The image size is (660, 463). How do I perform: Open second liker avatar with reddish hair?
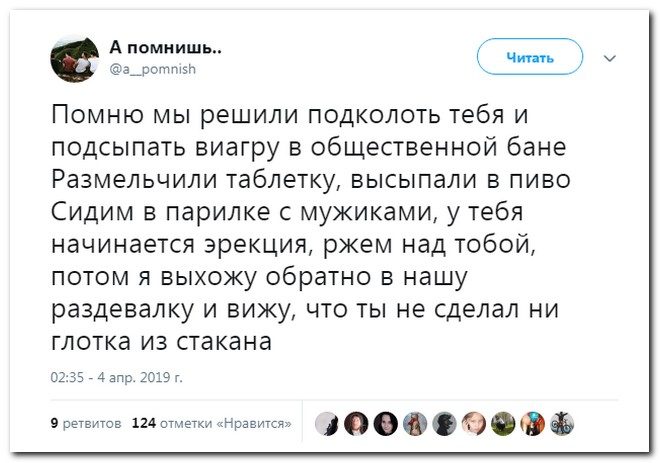click(x=356, y=424)
